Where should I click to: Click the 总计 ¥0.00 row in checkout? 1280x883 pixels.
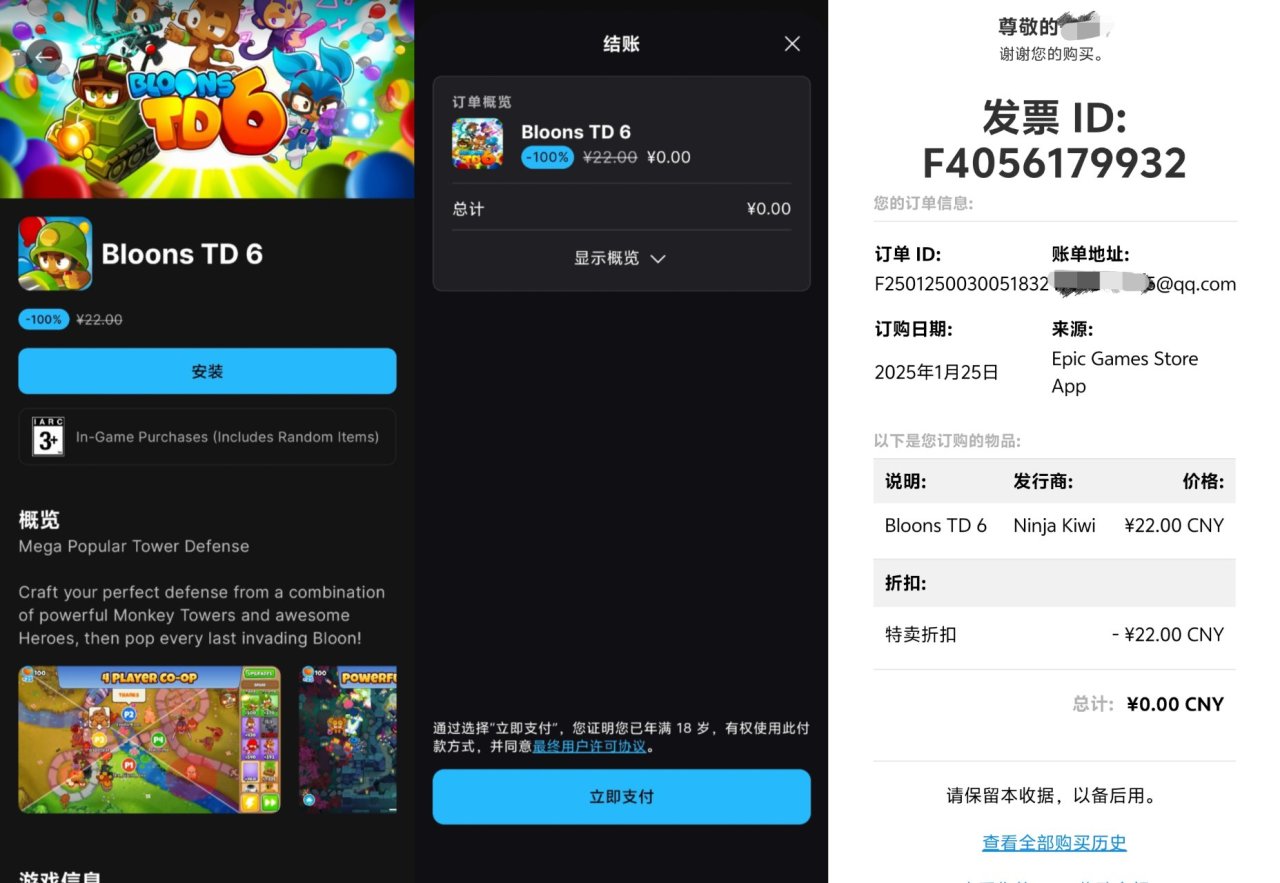click(621, 209)
